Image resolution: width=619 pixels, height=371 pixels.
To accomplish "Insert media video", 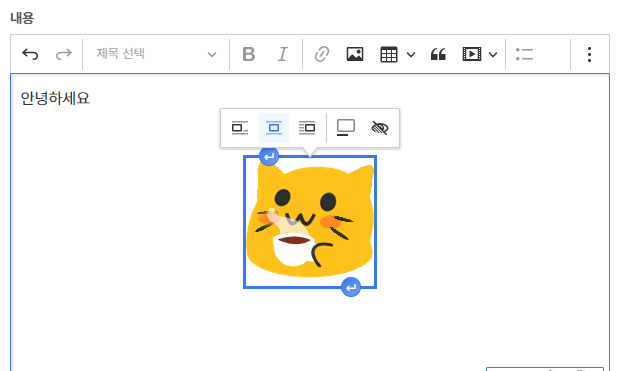I will click(471, 54).
